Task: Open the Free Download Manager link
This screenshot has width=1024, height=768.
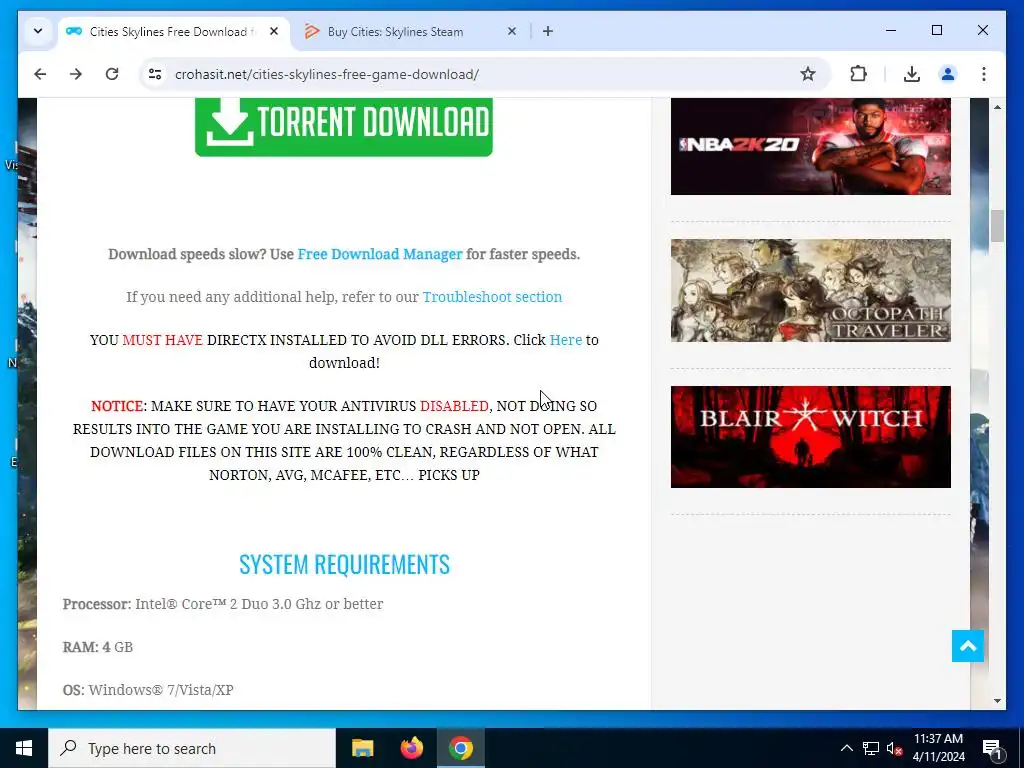Action: 380,254
